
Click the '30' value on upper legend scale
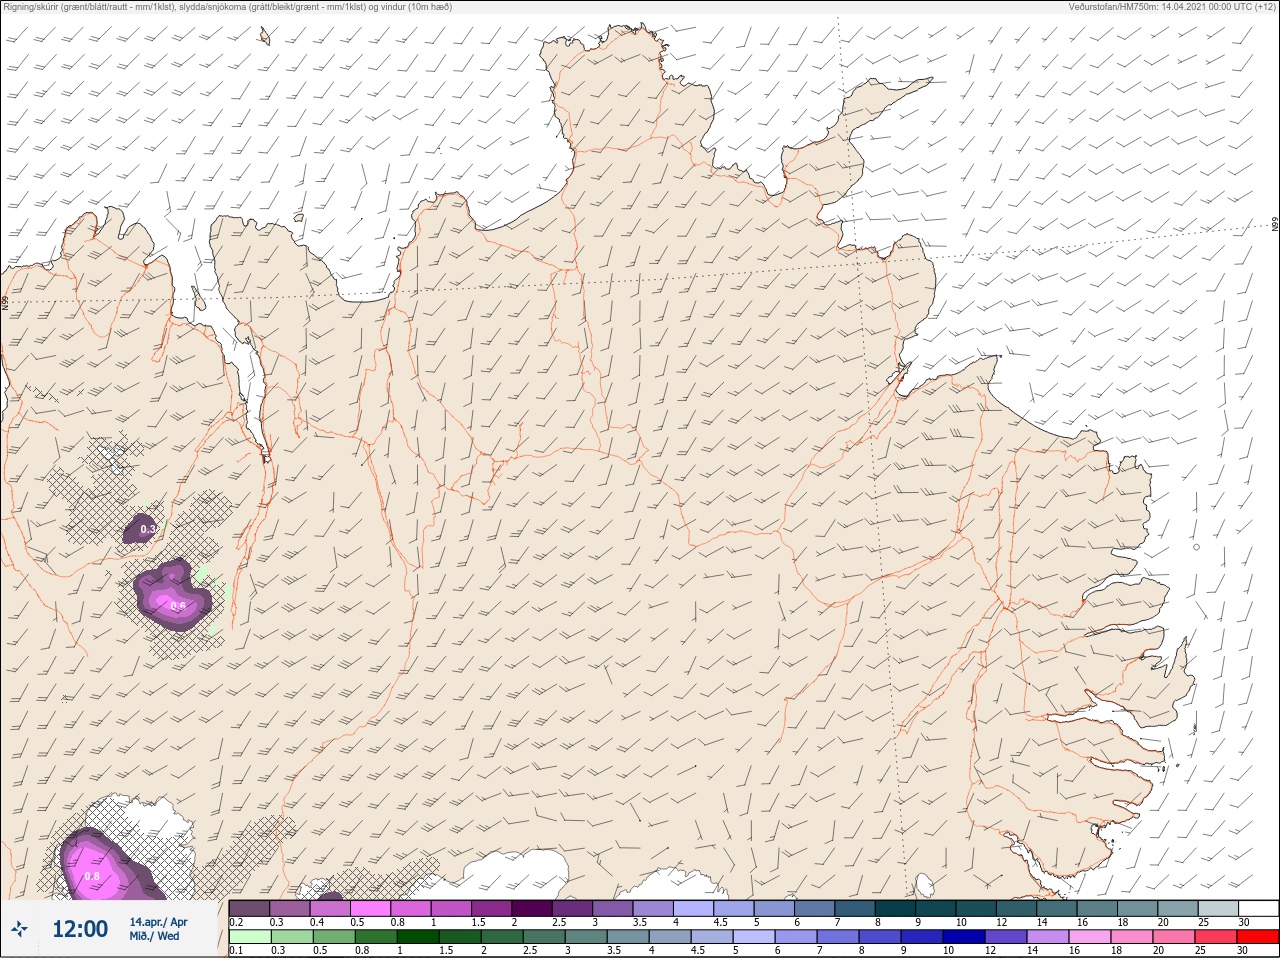(x=1243, y=922)
